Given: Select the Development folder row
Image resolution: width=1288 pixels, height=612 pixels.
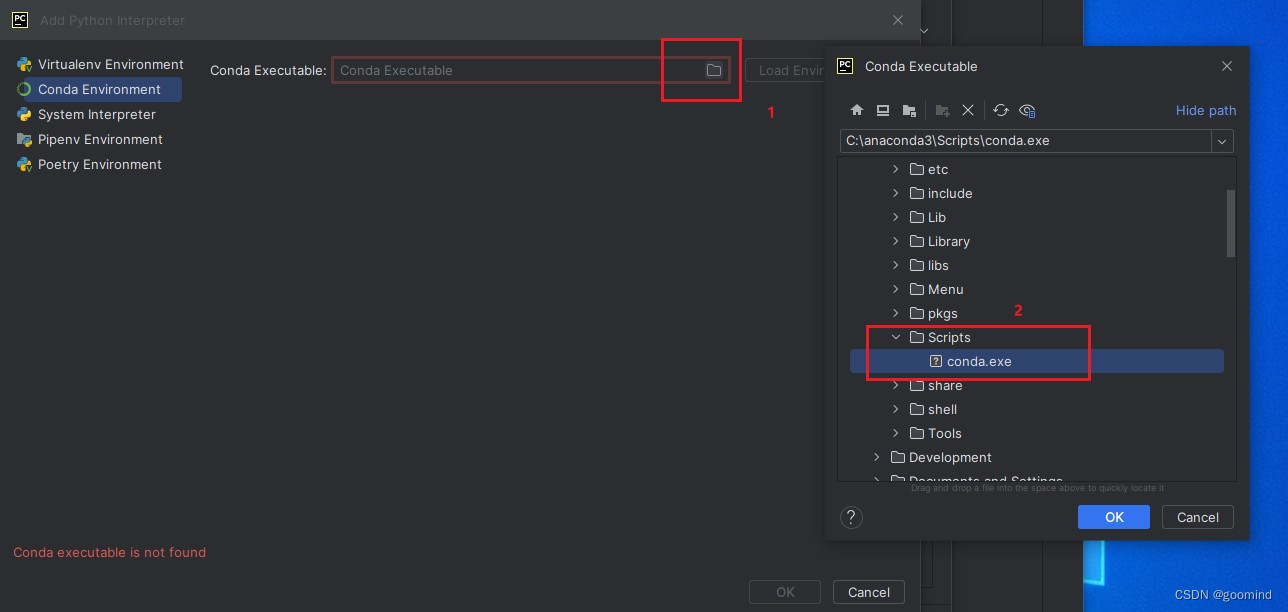Looking at the screenshot, I should click(x=1037, y=457).
